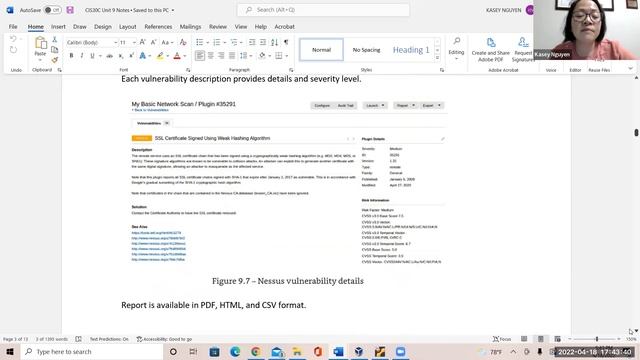640x360 pixels.
Task: Align text right
Action: (221, 56)
